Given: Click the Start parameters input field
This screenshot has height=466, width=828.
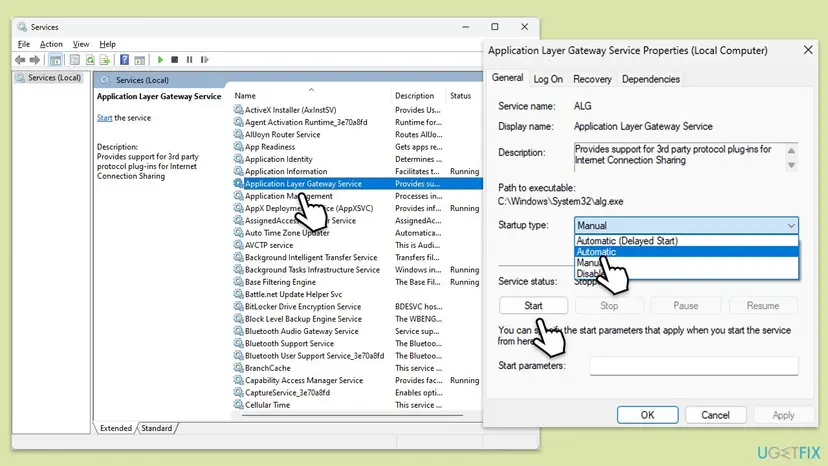Looking at the screenshot, I should (693, 366).
